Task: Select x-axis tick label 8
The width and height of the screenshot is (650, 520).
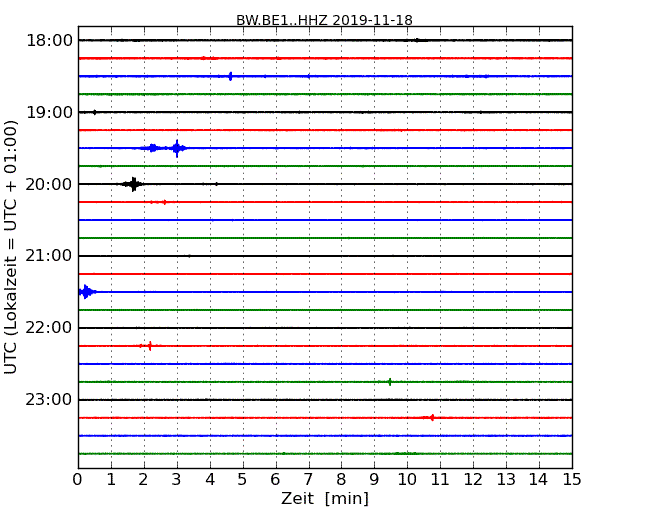Action: click(341, 479)
